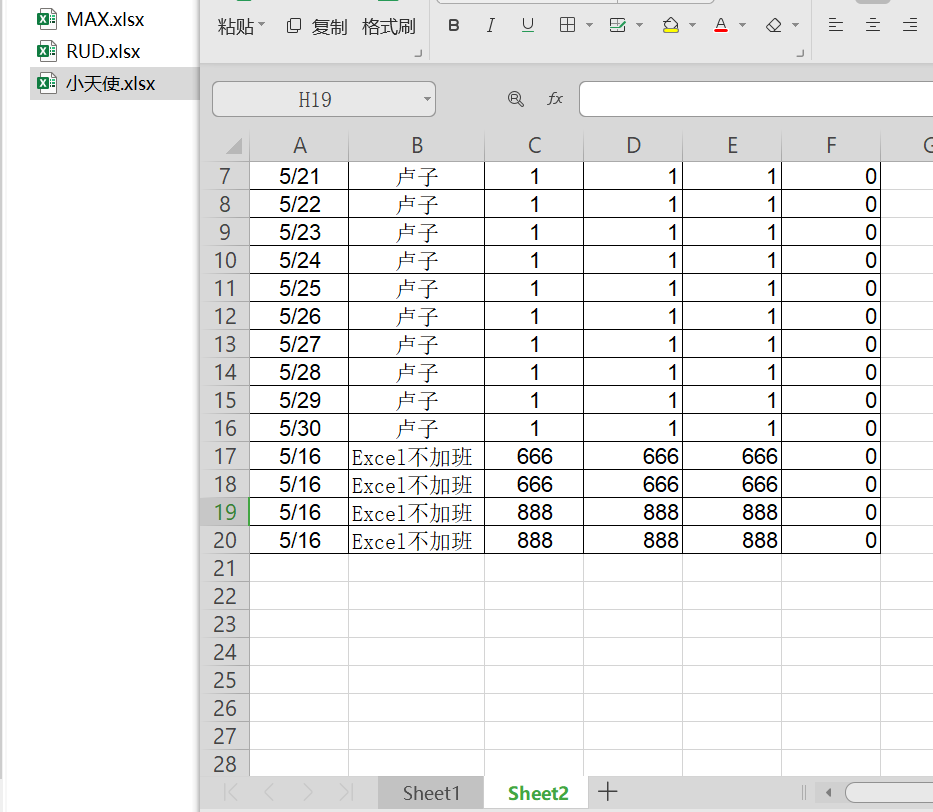
Task: Click cell C18 value 666
Action: point(534,484)
